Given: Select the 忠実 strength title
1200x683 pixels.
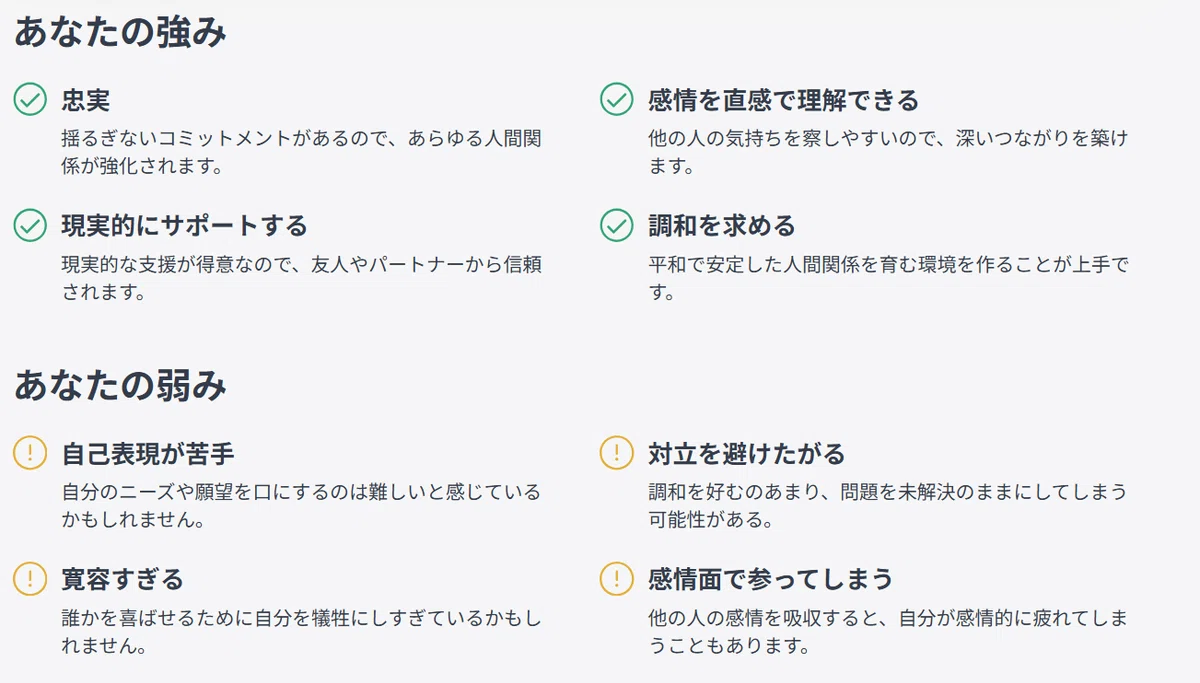Looking at the screenshot, I should (86, 100).
